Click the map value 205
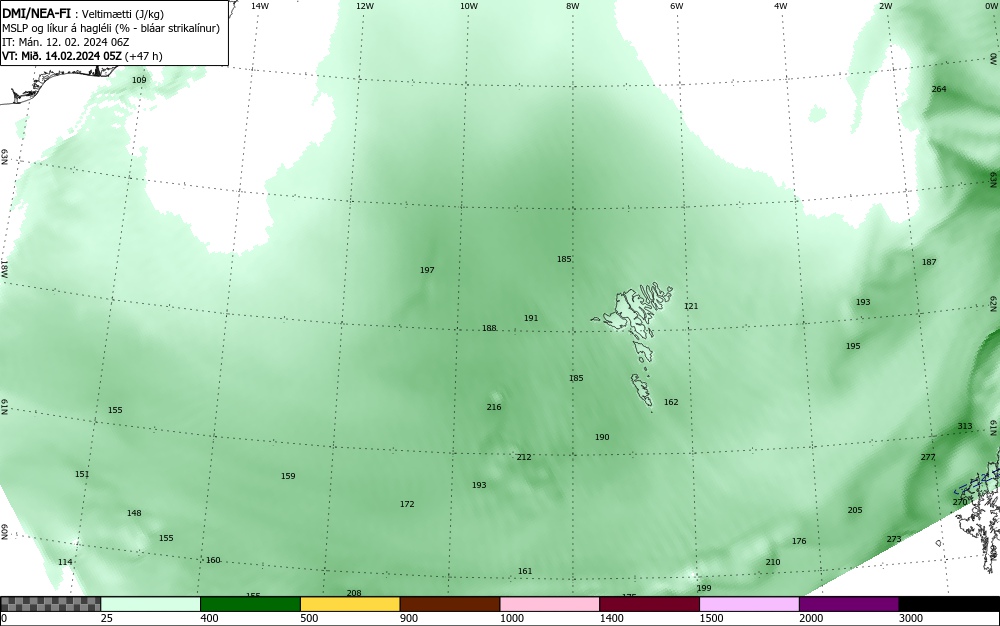The height and width of the screenshot is (626, 1000). 855,510
